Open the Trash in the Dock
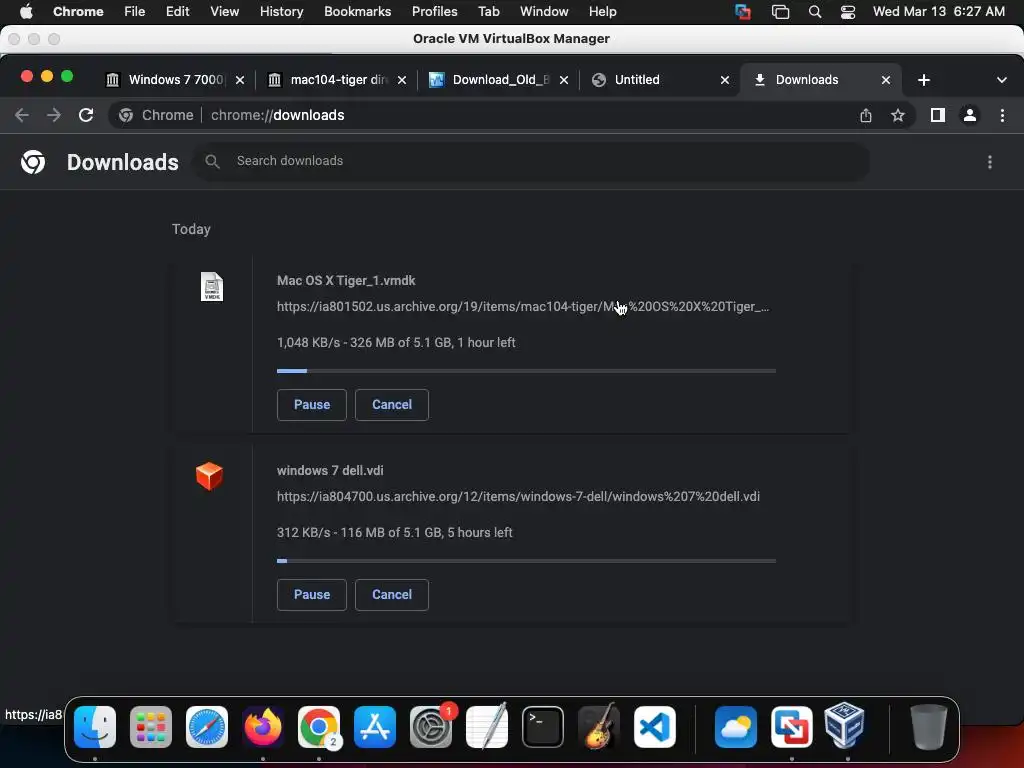This screenshot has width=1024, height=768. [929, 727]
